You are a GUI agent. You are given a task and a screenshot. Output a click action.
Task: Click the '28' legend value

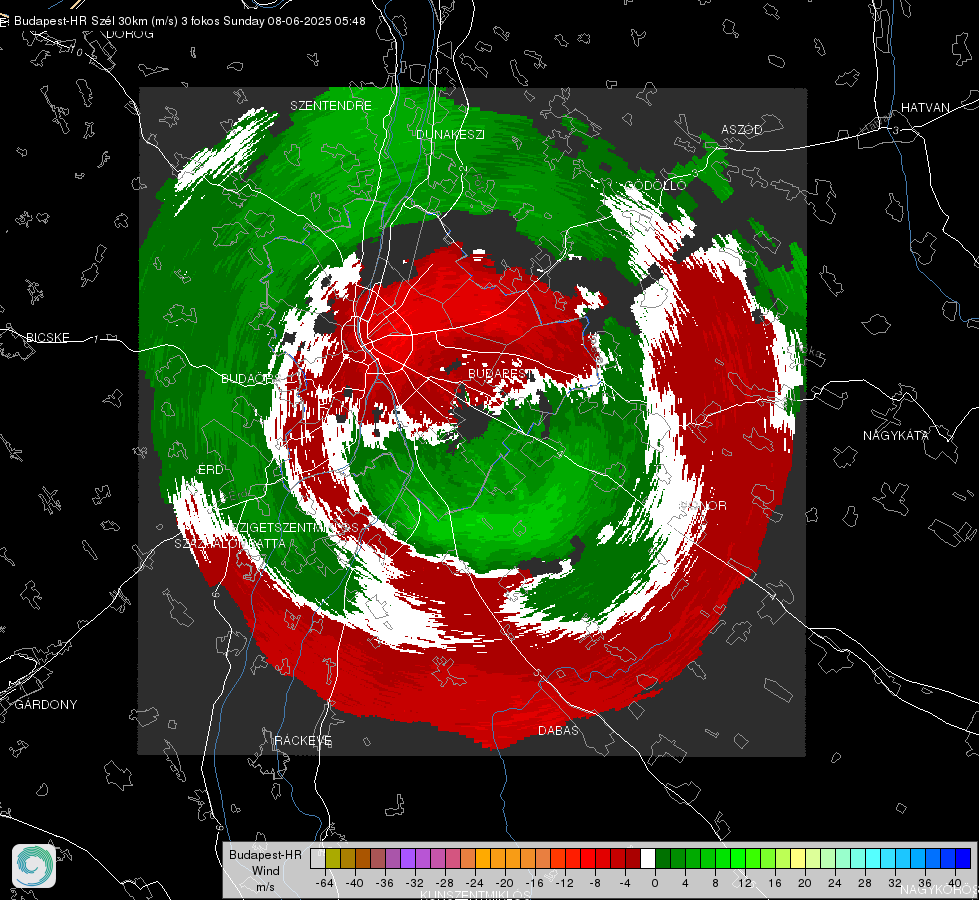pos(865,883)
